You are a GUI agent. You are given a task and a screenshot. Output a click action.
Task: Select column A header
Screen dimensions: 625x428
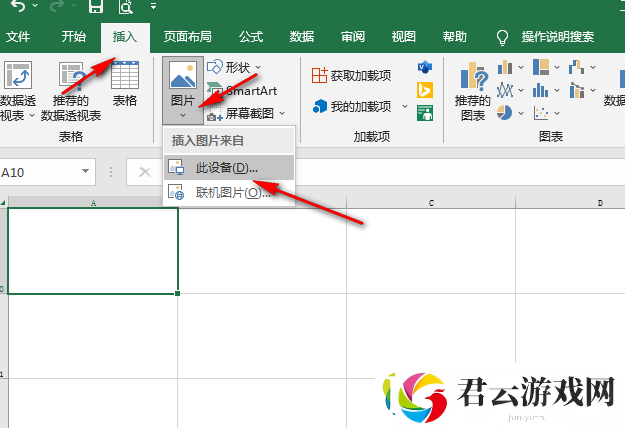[x=93, y=203]
